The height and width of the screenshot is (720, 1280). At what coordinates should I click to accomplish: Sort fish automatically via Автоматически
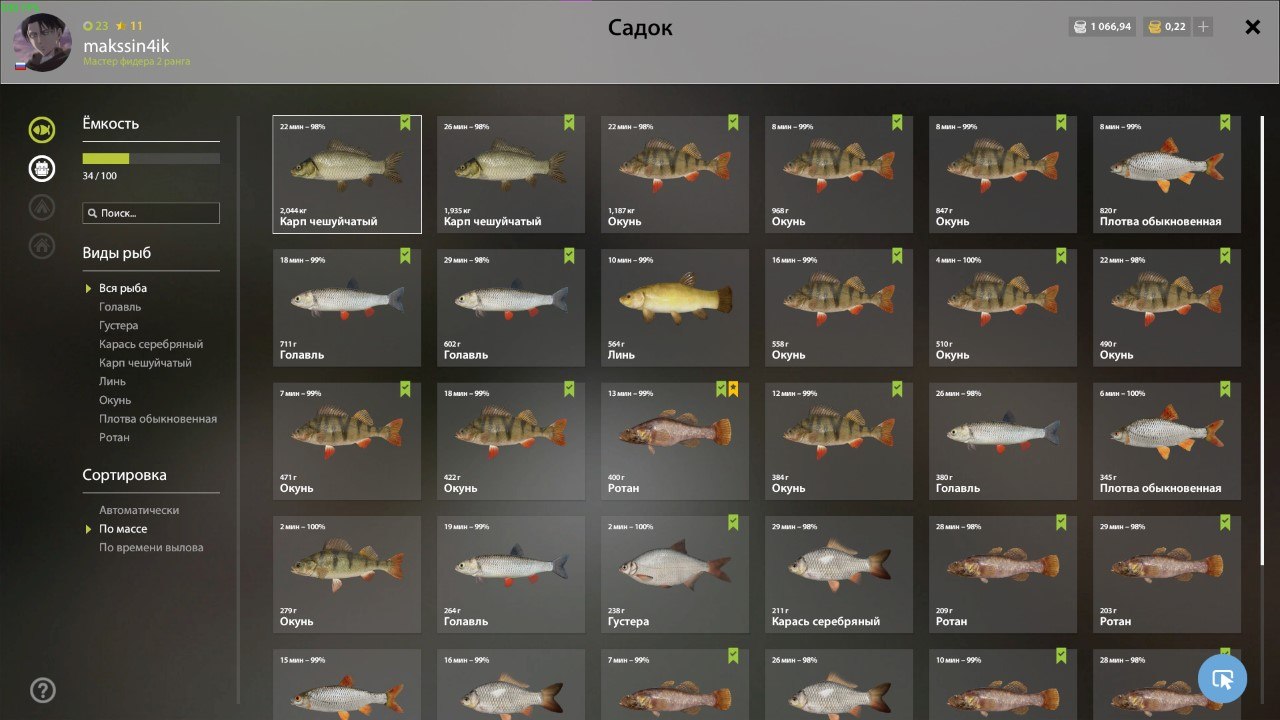coord(139,510)
